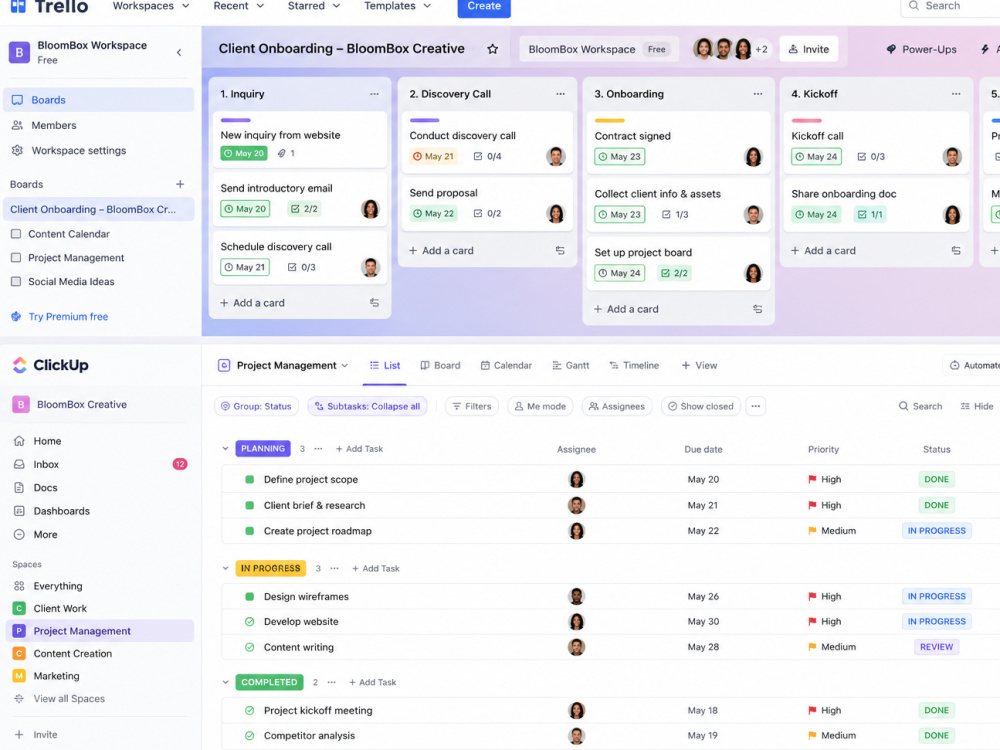Toggle the May 20 due date on New inquiry card
The image size is (1000, 750).
point(244,153)
